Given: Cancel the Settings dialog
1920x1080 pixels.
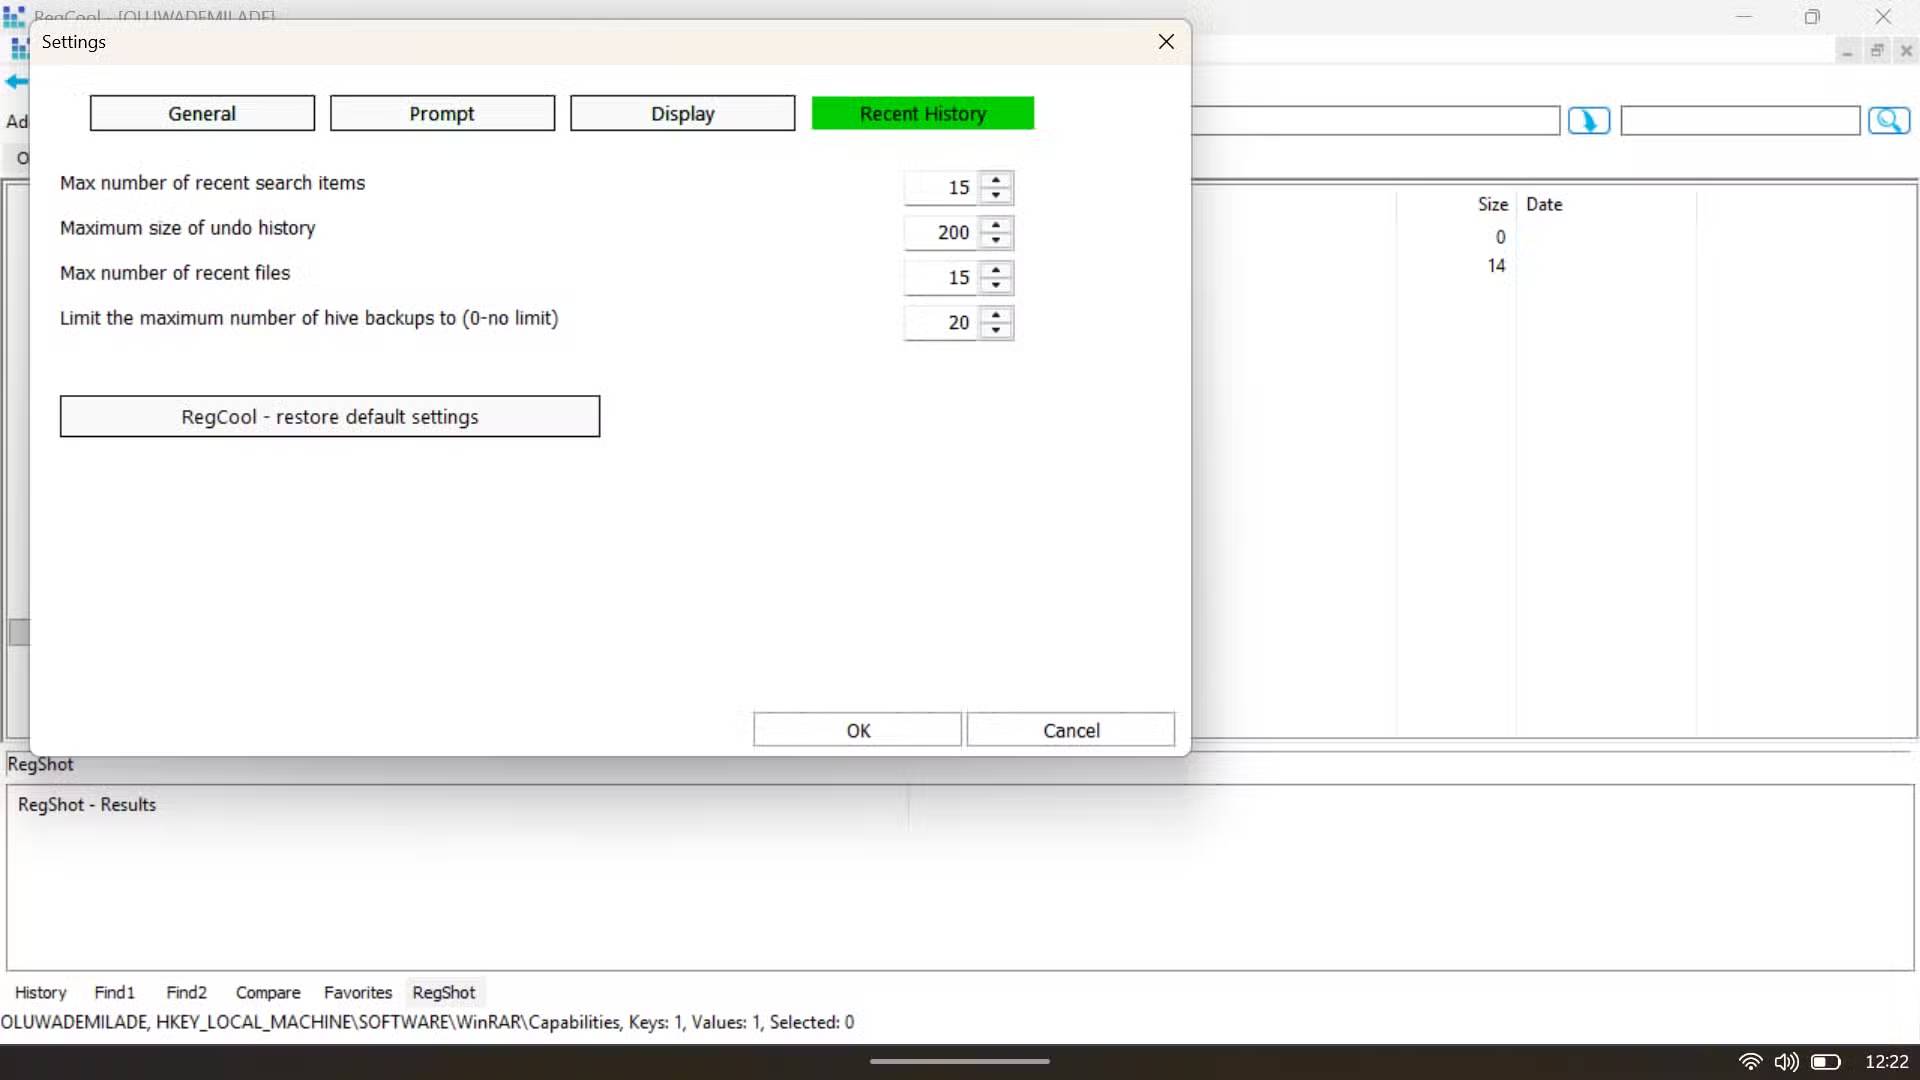Looking at the screenshot, I should pyautogui.click(x=1071, y=729).
